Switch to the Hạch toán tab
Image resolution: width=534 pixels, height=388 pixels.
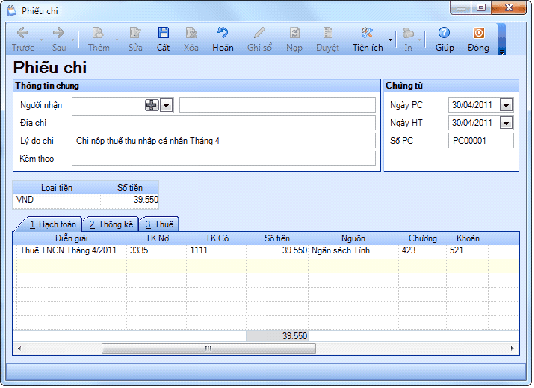pos(53,224)
